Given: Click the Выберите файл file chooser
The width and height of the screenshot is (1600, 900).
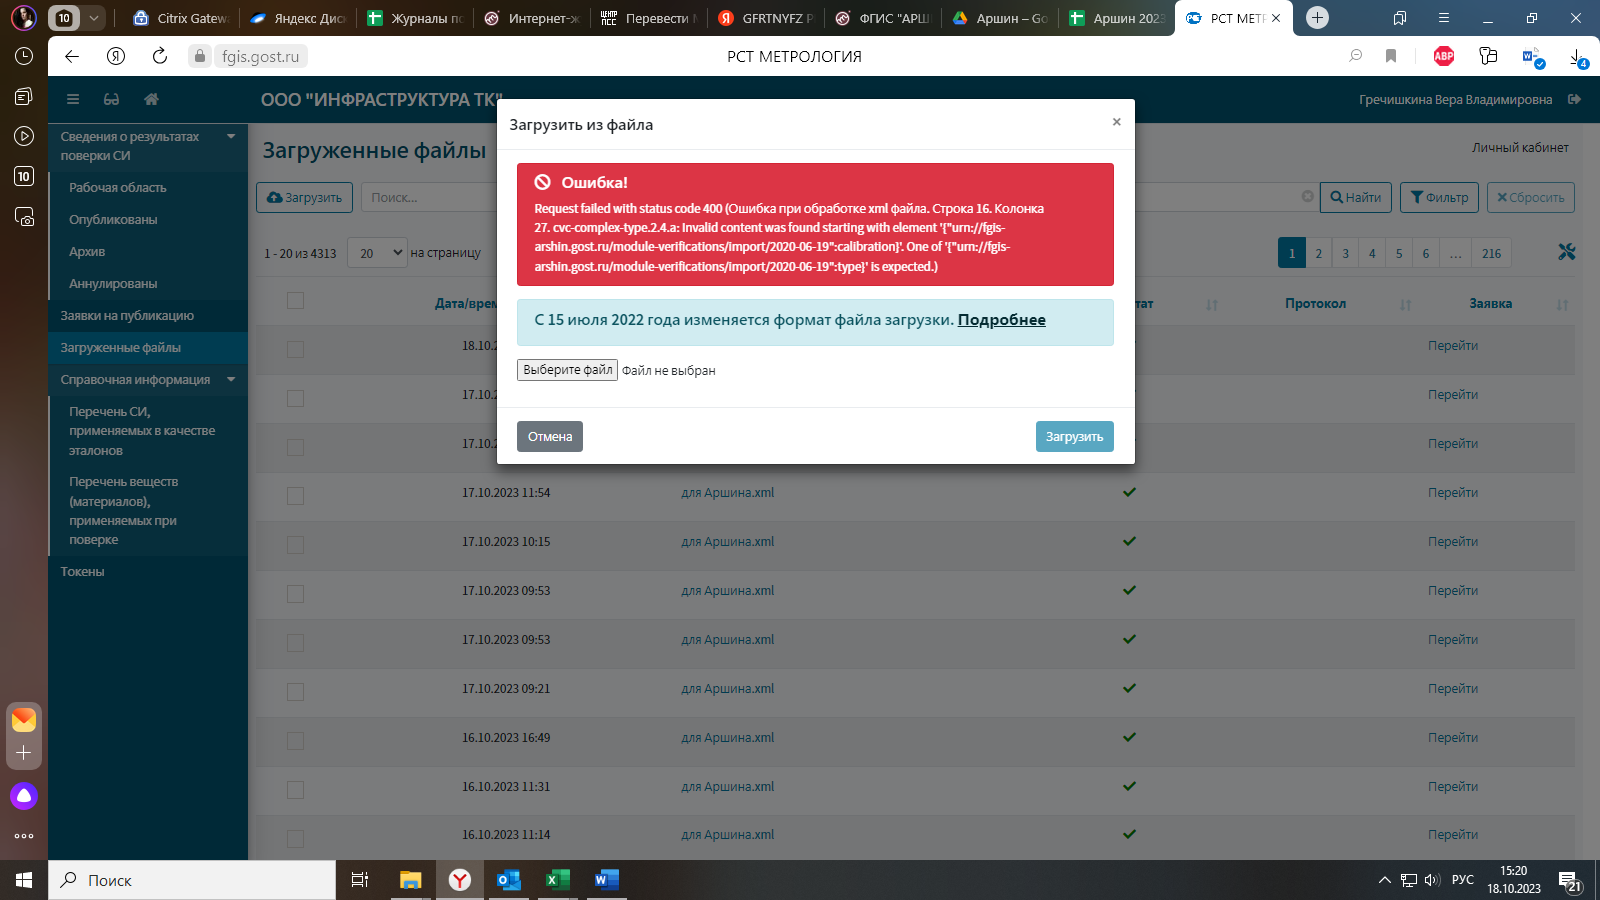Looking at the screenshot, I should coord(567,370).
